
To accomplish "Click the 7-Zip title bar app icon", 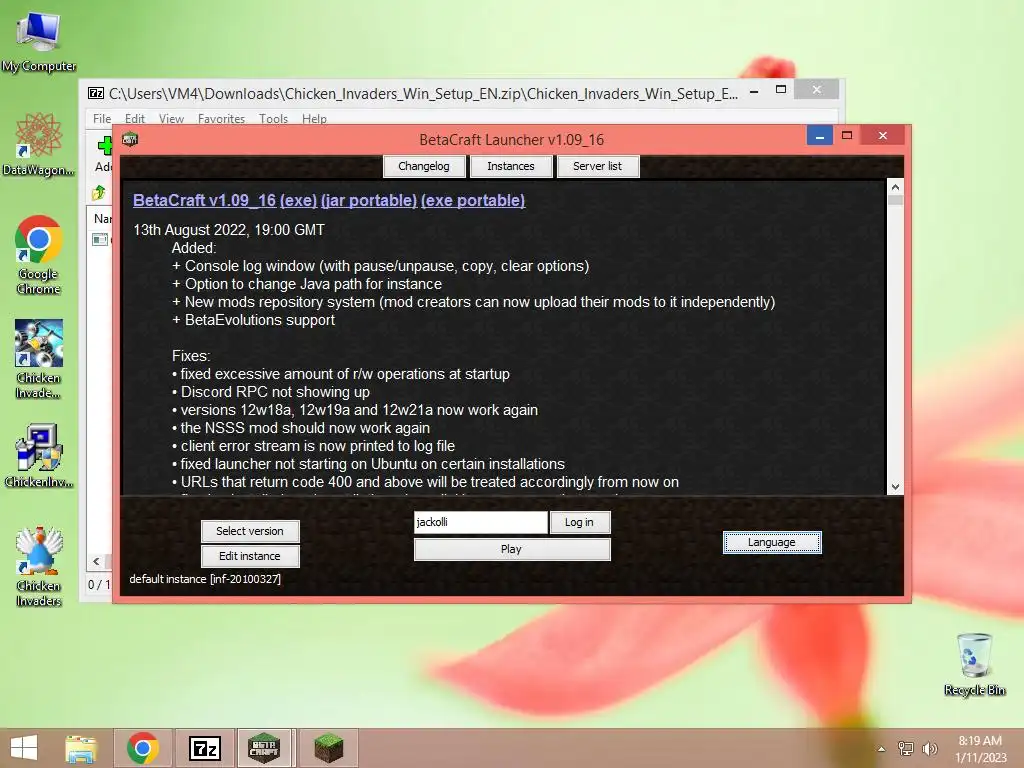I will coord(96,93).
